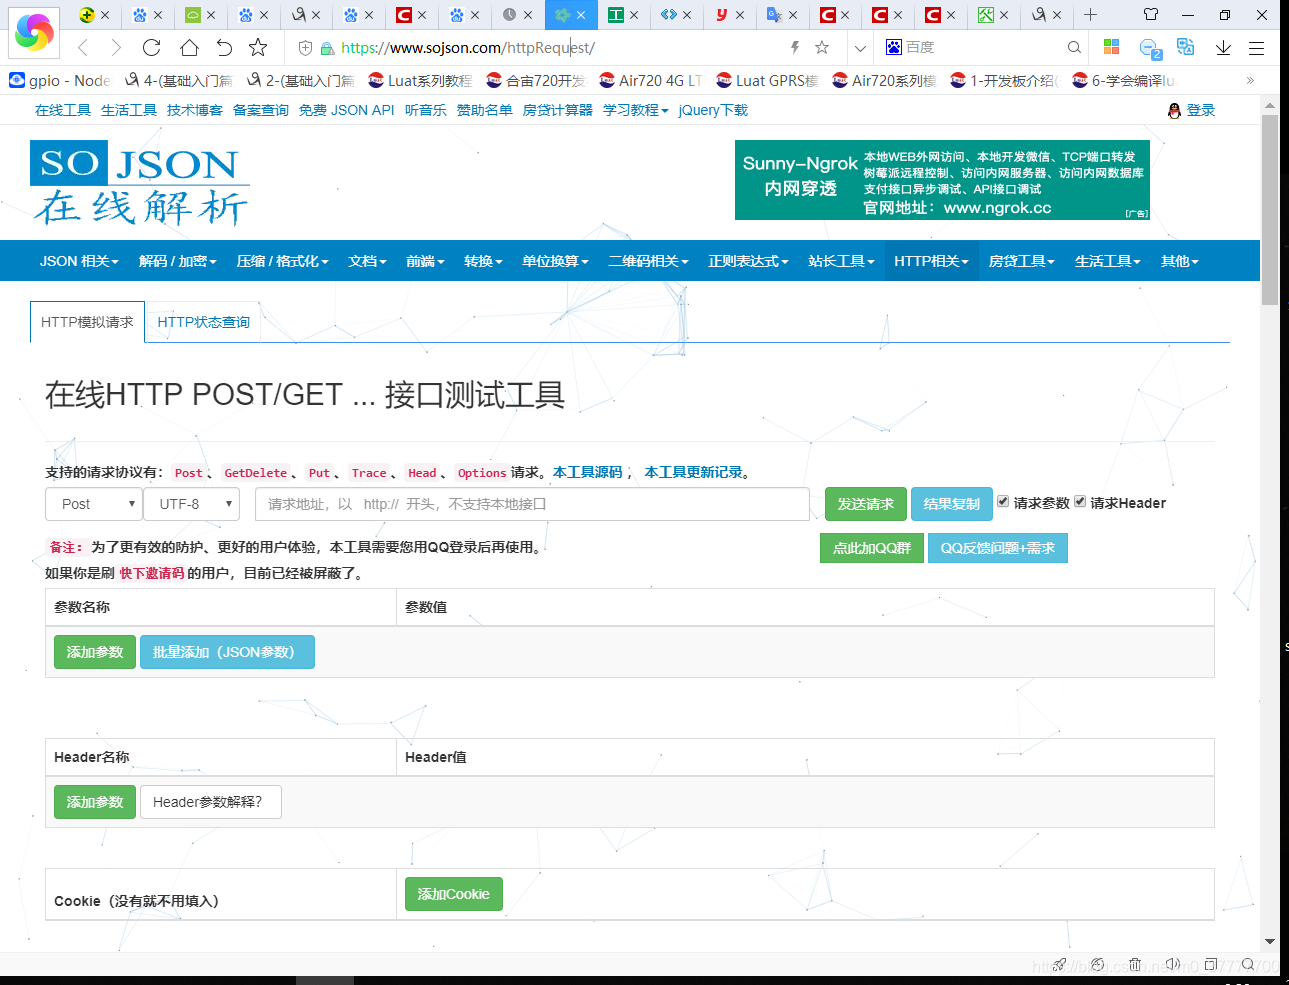The height and width of the screenshot is (985, 1289).
Task: Click the 结果复制 button
Action: pyautogui.click(x=952, y=504)
